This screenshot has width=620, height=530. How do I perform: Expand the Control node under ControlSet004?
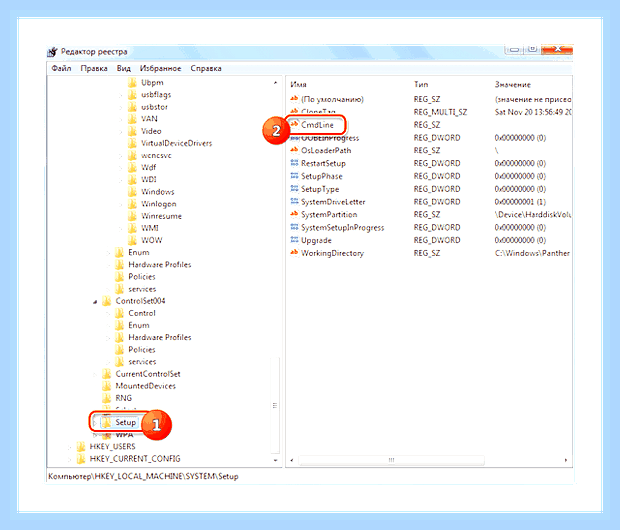point(108,314)
